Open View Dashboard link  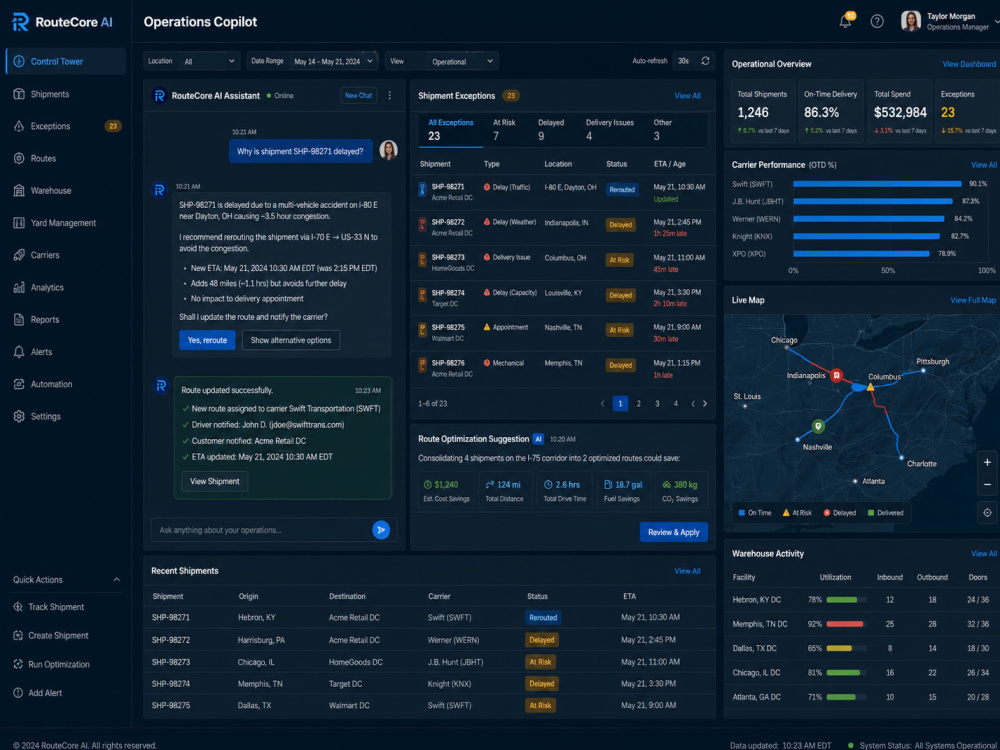point(969,64)
